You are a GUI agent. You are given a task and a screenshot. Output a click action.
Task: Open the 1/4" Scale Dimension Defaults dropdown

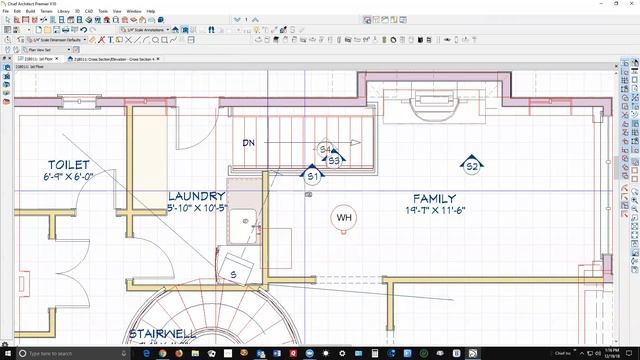56,40
